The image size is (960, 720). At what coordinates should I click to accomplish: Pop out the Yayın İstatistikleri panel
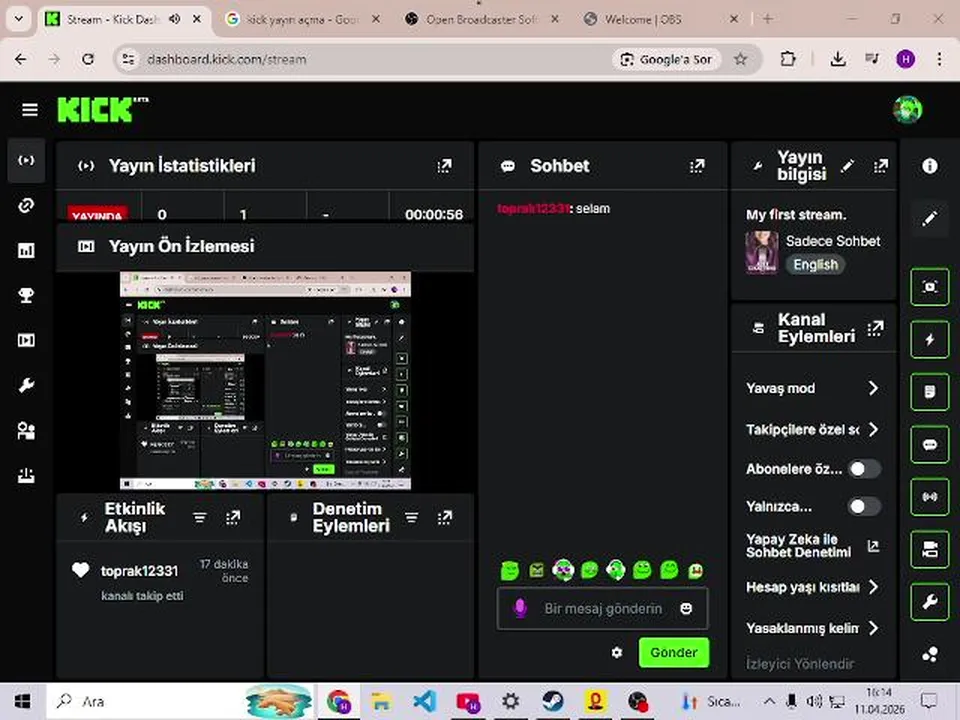point(444,166)
